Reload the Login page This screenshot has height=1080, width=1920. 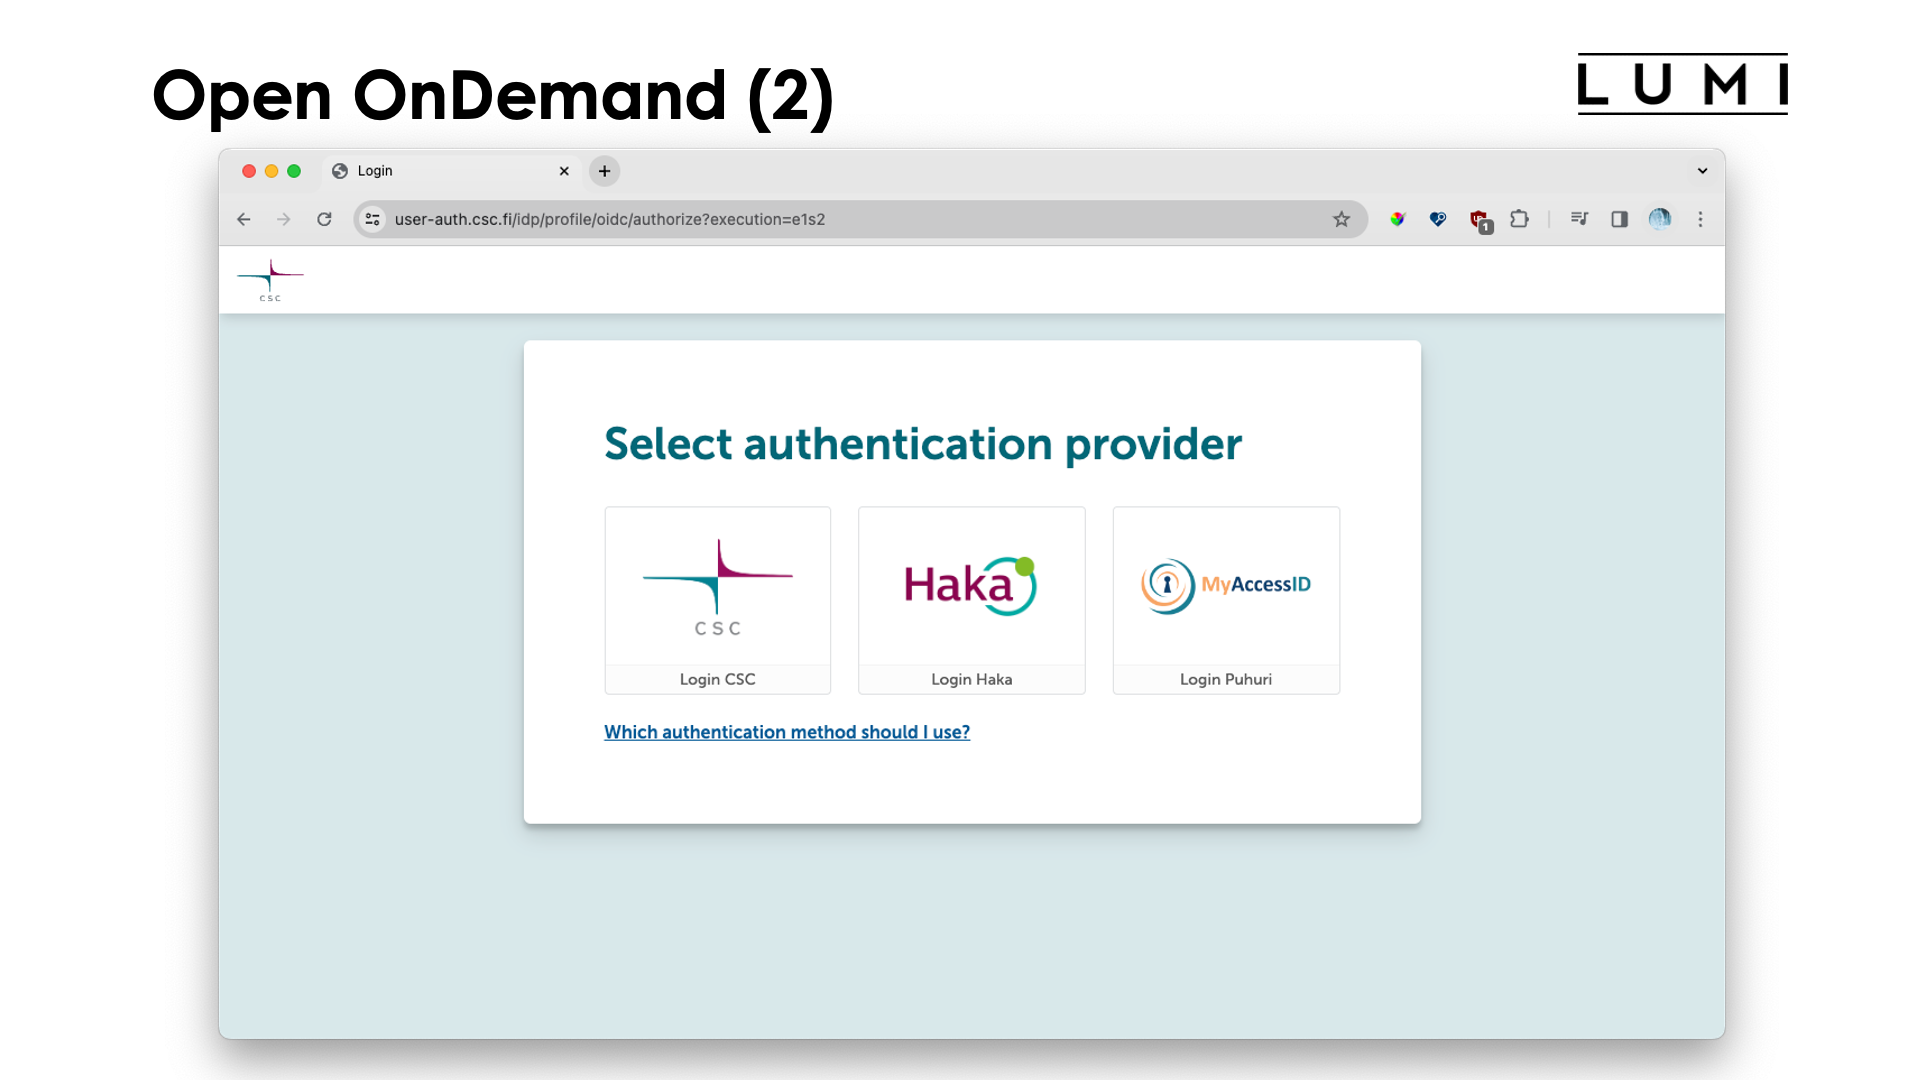[324, 219]
